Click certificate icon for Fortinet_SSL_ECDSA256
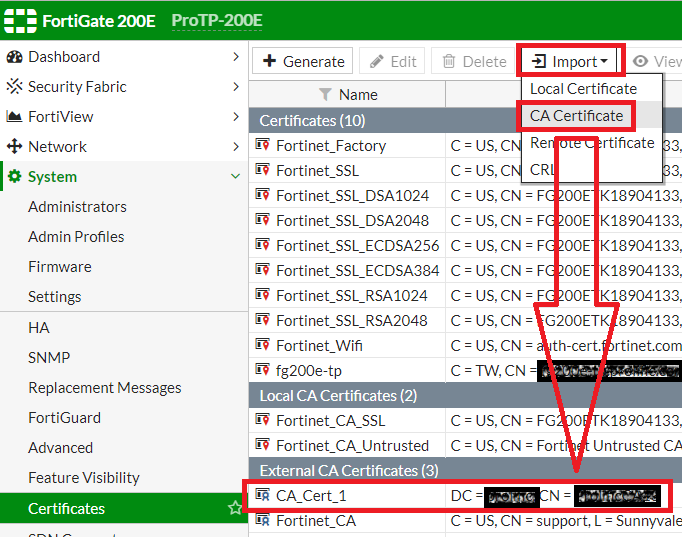 pos(262,244)
